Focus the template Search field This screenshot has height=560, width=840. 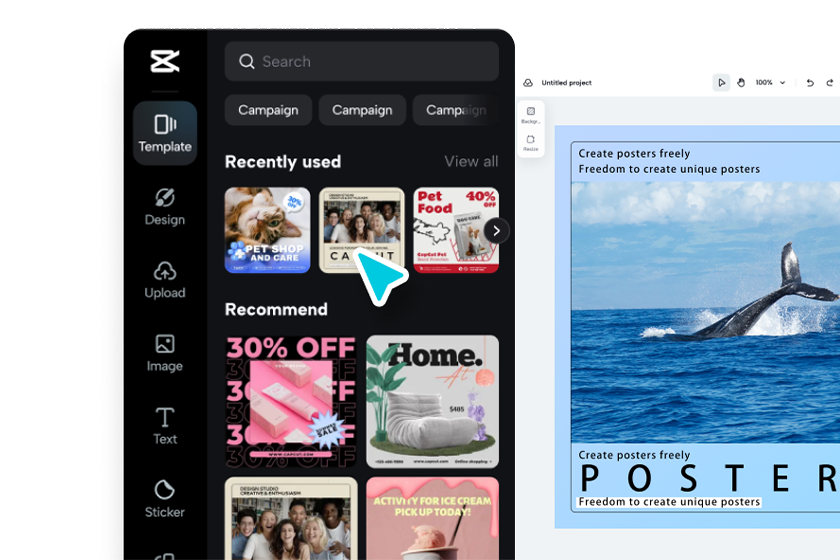click(362, 62)
